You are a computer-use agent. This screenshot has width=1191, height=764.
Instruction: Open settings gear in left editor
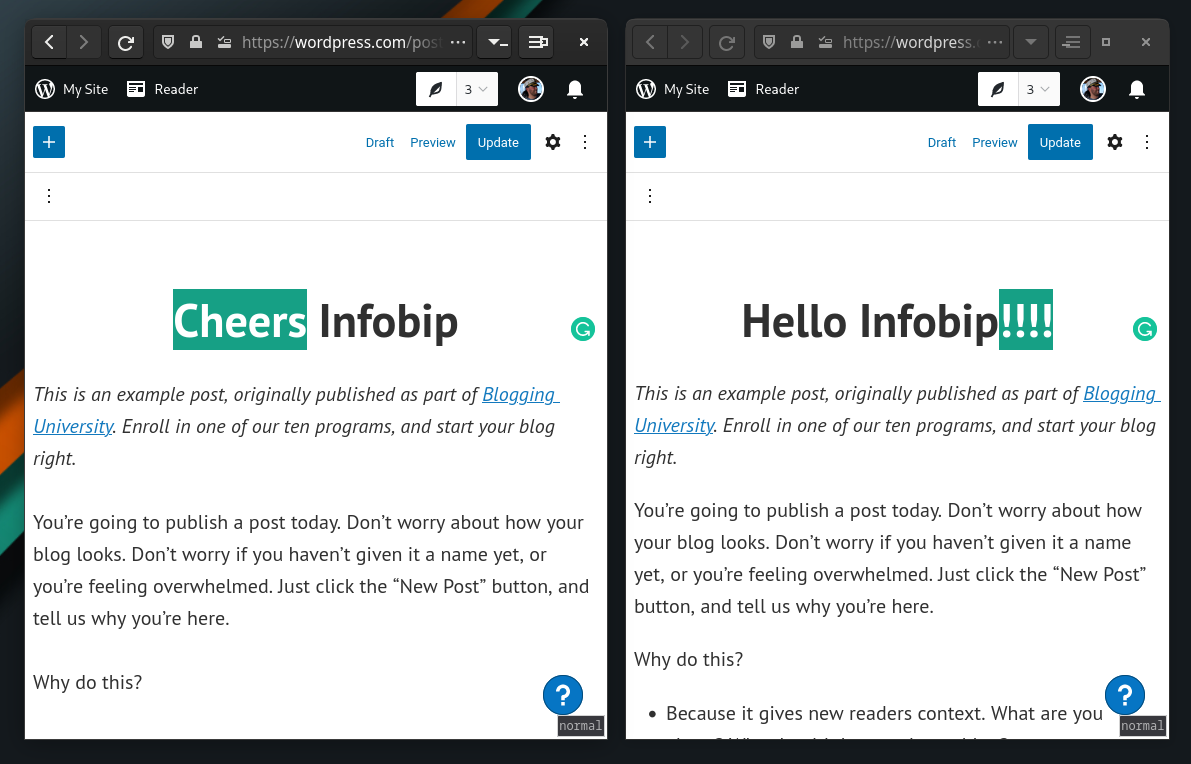(553, 142)
